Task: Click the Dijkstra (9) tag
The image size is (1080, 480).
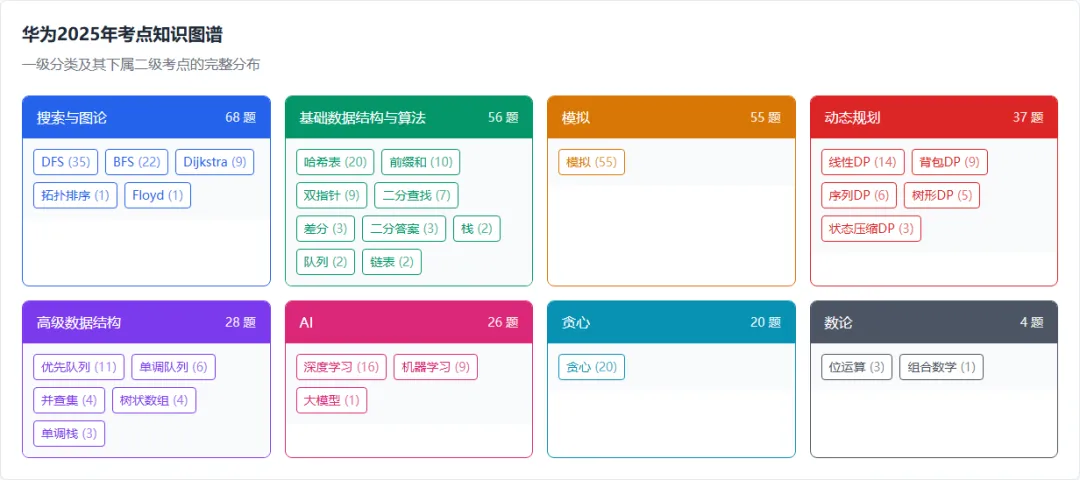Action: (x=215, y=162)
